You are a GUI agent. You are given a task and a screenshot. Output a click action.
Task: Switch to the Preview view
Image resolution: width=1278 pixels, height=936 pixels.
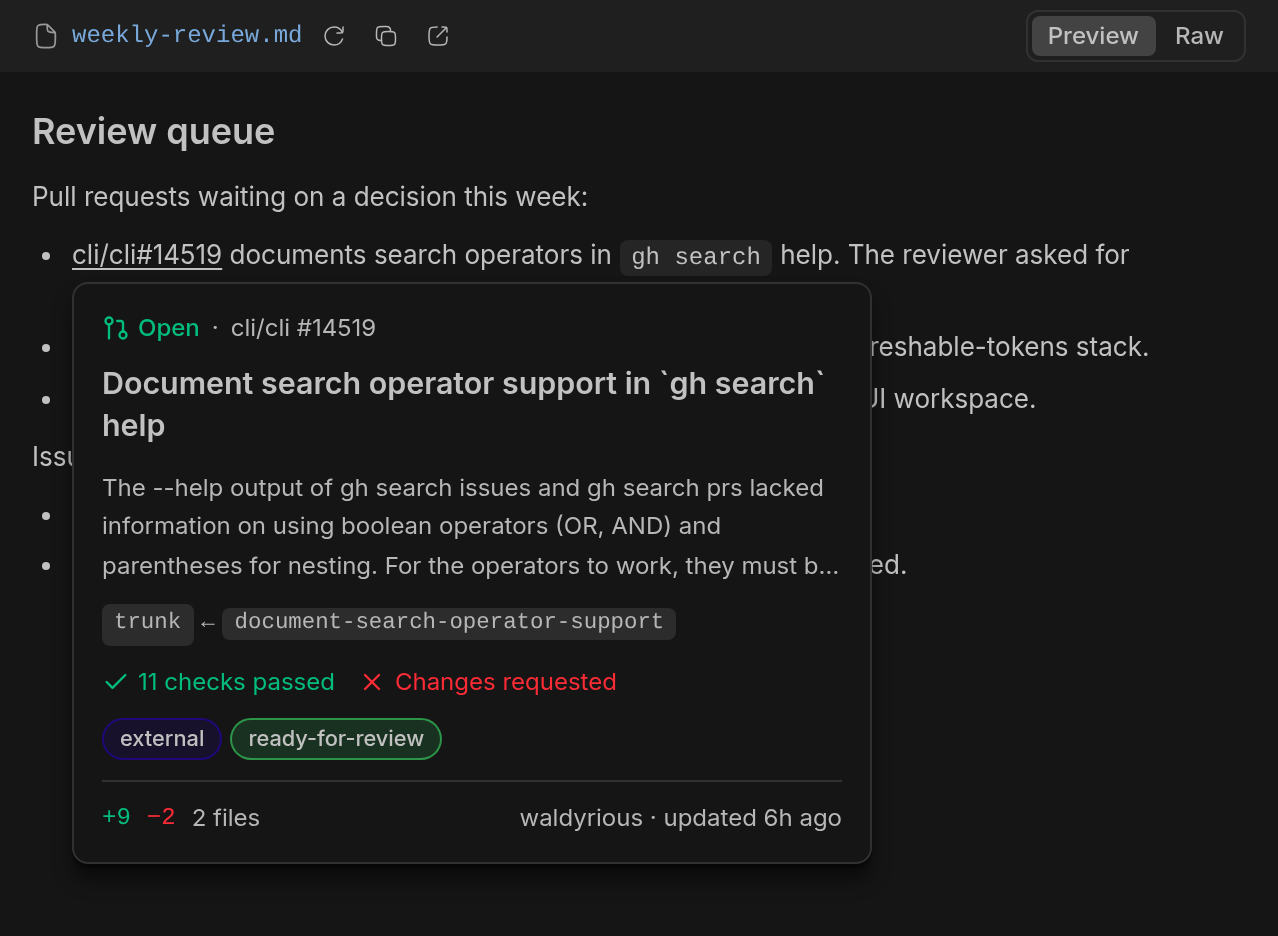point(1093,36)
